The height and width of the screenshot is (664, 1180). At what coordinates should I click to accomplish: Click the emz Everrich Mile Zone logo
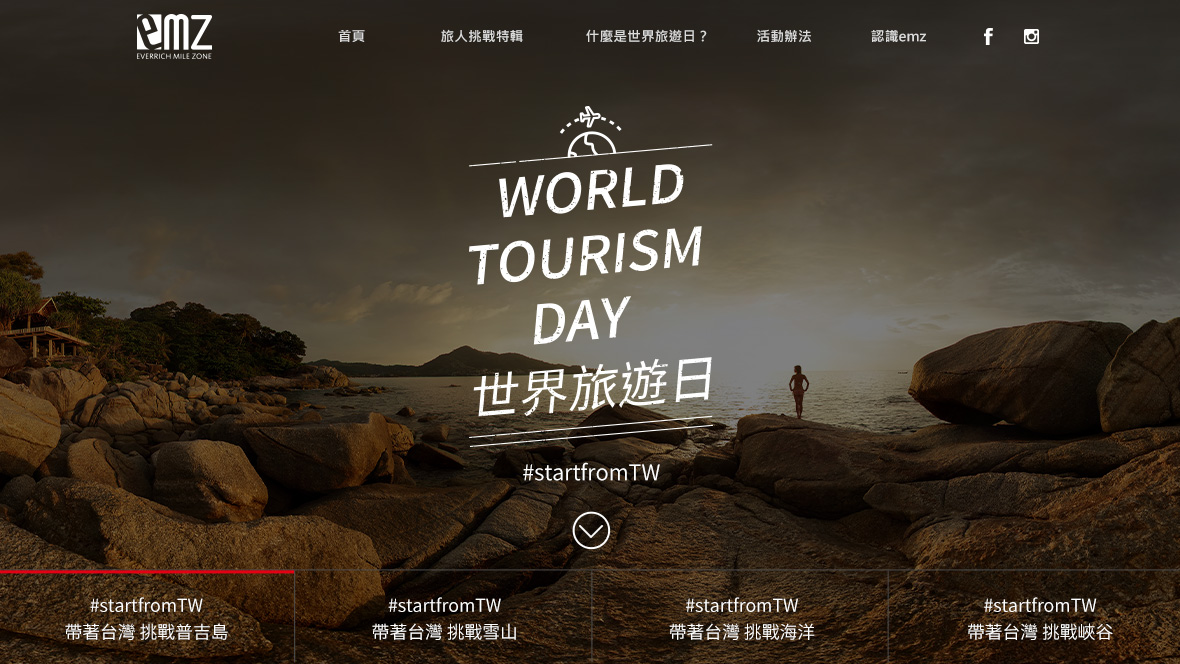[174, 37]
